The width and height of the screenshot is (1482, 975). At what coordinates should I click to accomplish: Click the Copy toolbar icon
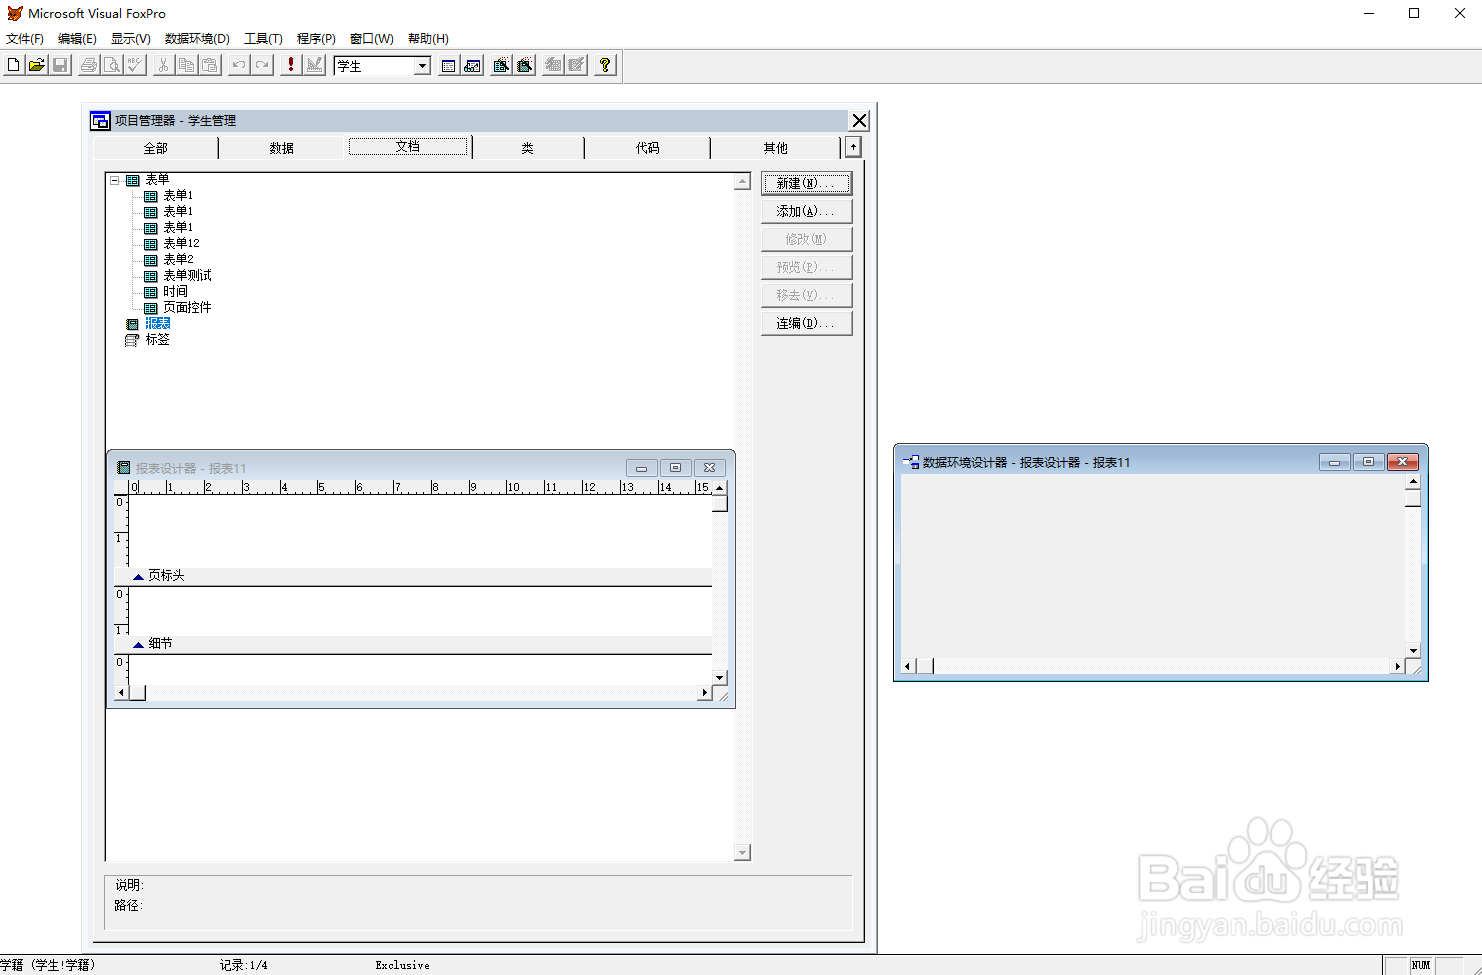point(186,65)
